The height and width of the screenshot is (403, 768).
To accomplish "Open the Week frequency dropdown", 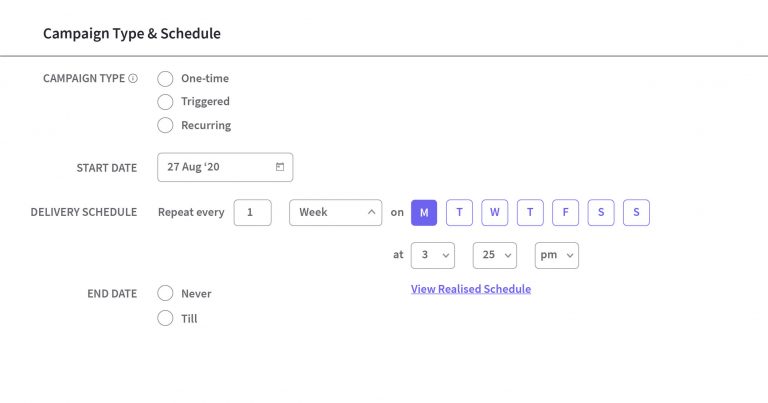I will [336, 213].
